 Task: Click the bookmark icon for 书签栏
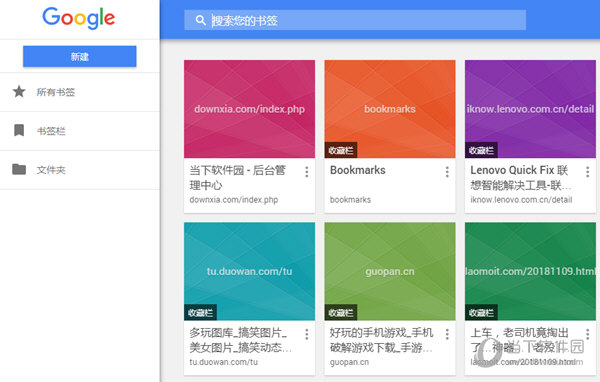19,131
